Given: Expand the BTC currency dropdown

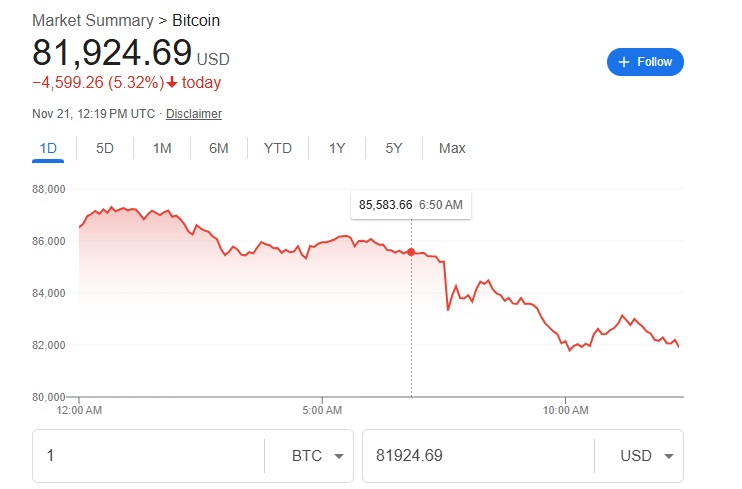Looking at the screenshot, I should (x=318, y=456).
